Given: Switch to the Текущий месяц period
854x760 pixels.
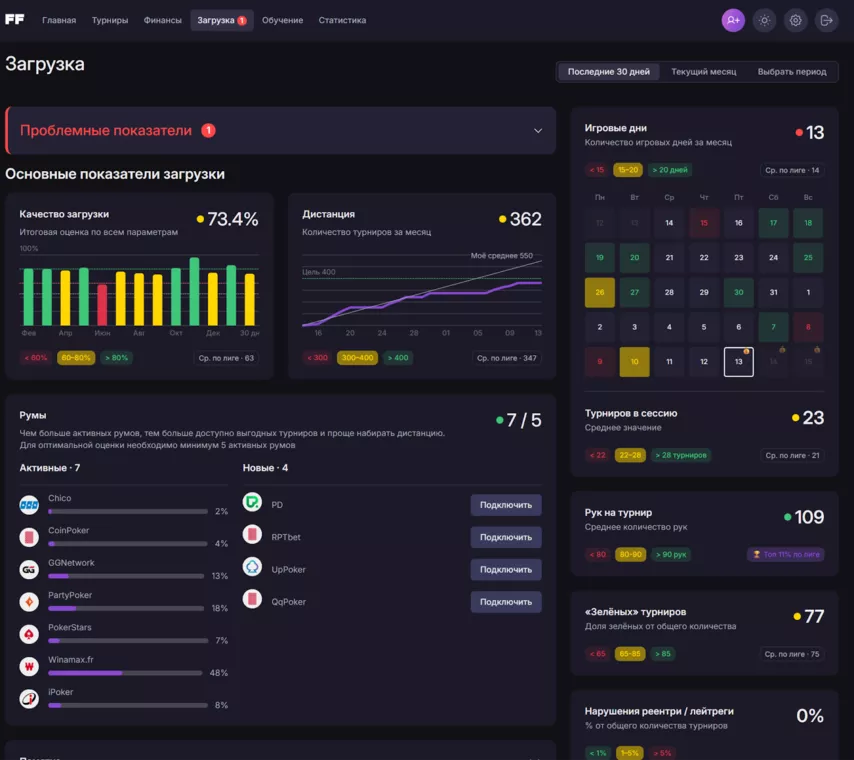Looking at the screenshot, I should pyautogui.click(x=703, y=72).
